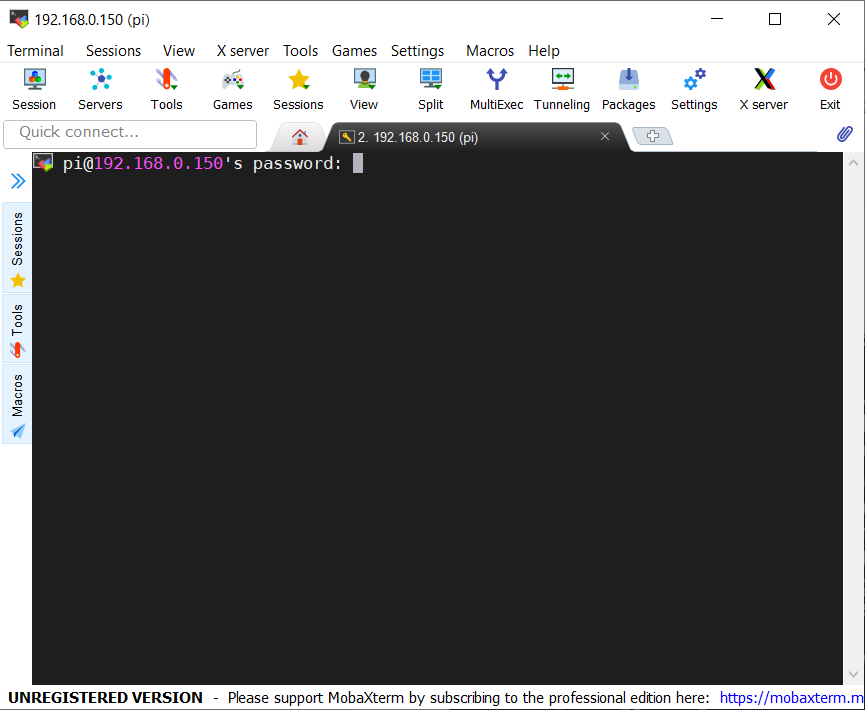Open the Packages toolbar icon
The width and height of the screenshot is (865, 710).
[x=628, y=89]
